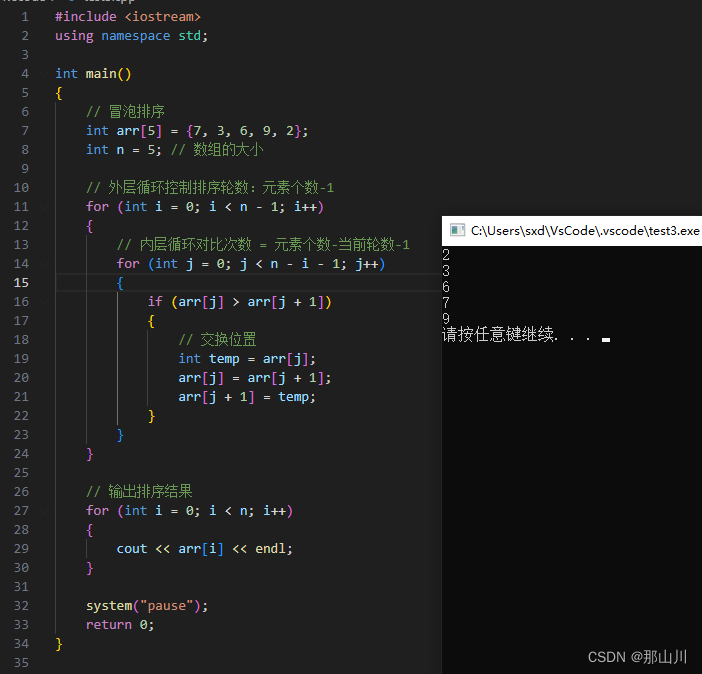Image resolution: width=702 pixels, height=674 pixels.
Task: Collapse the fold chevron at line 27 output for loop
Action: pos(44,511)
